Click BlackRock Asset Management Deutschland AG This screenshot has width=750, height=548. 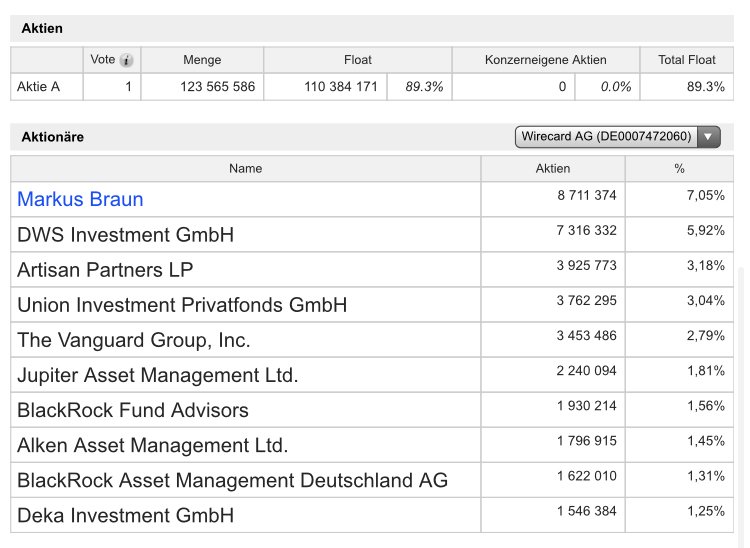pyautogui.click(x=232, y=480)
